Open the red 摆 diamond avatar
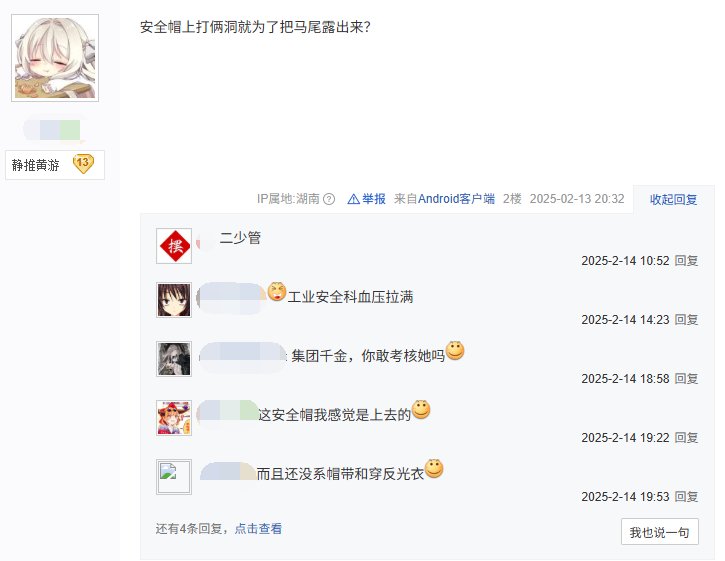The width and height of the screenshot is (725, 561). click(x=174, y=246)
